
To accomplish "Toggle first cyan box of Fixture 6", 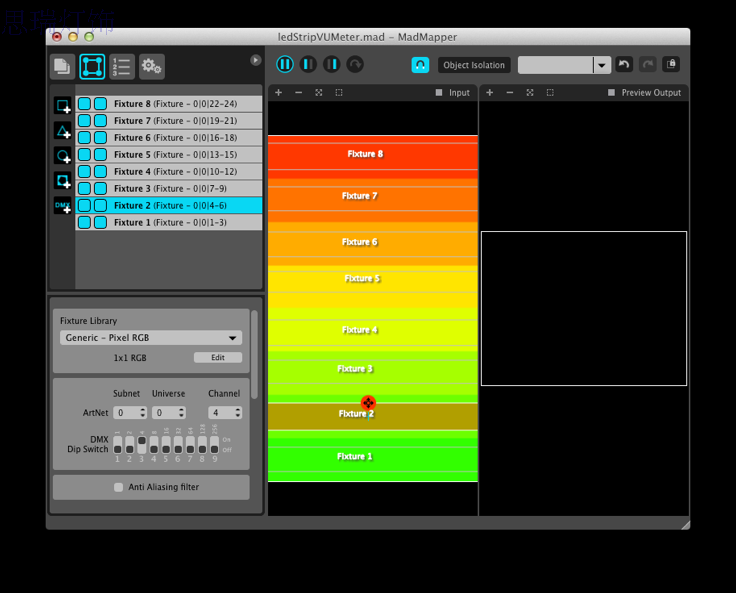I will 84,138.
